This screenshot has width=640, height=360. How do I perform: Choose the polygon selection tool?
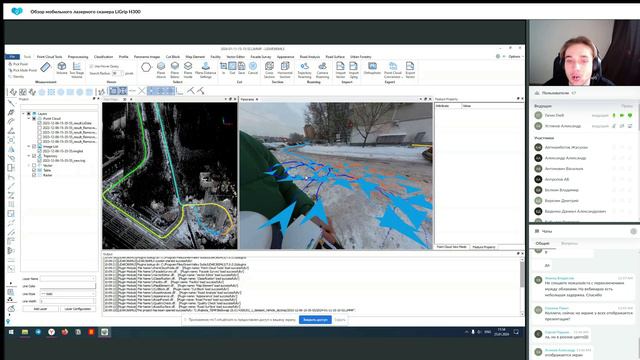pyautogui.click(x=146, y=67)
